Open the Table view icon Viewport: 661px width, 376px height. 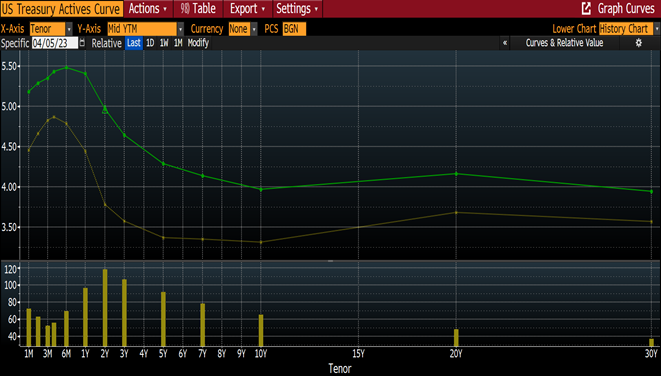click(x=184, y=8)
